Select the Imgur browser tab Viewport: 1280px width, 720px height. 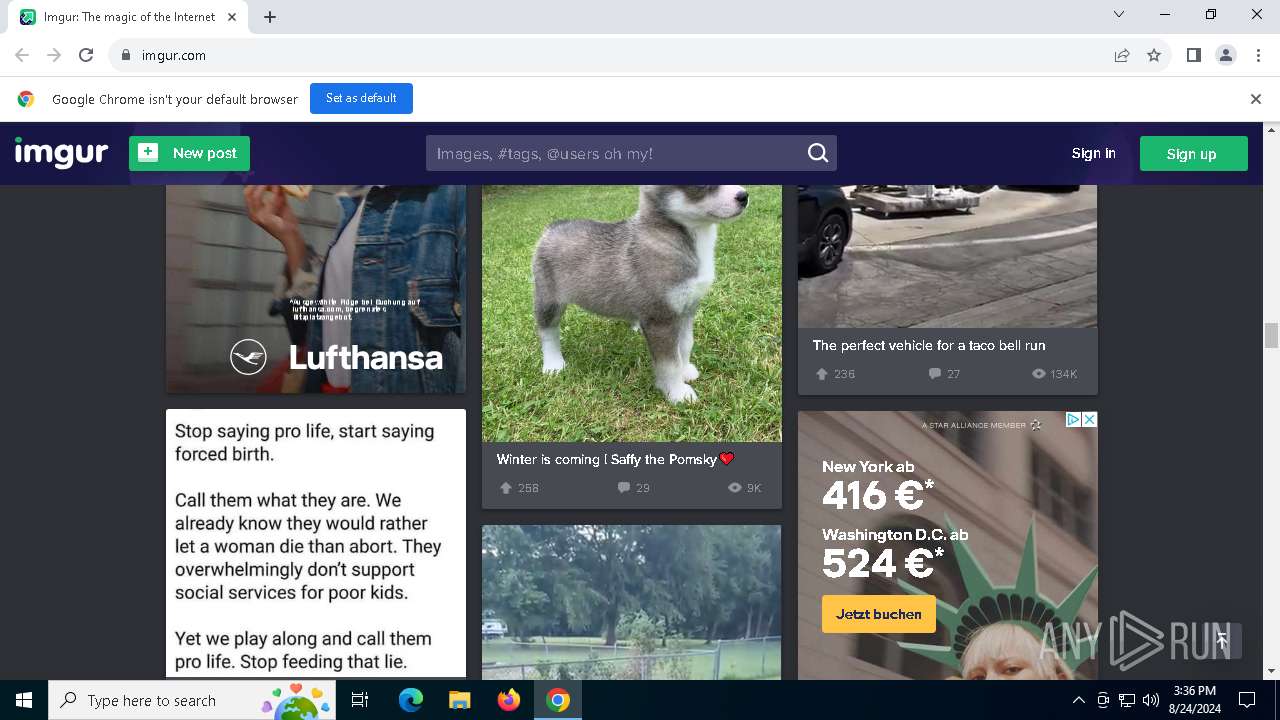(129, 17)
